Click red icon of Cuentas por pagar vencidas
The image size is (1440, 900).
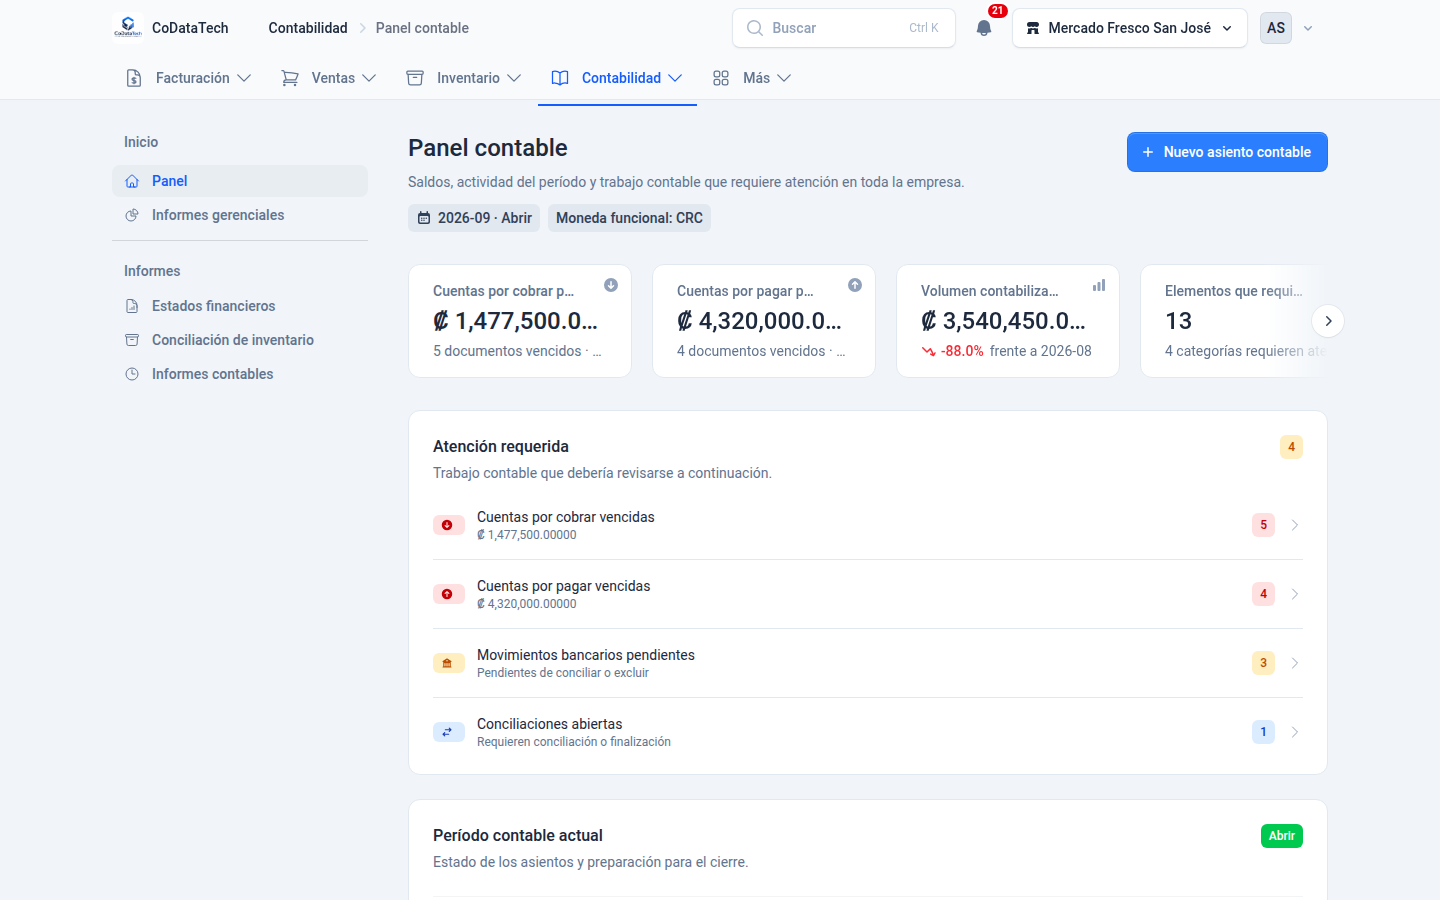click(x=448, y=594)
